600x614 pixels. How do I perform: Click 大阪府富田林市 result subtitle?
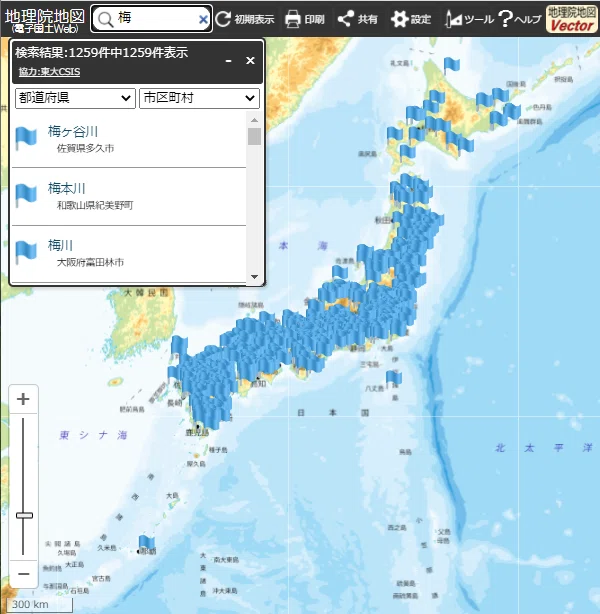90,262
